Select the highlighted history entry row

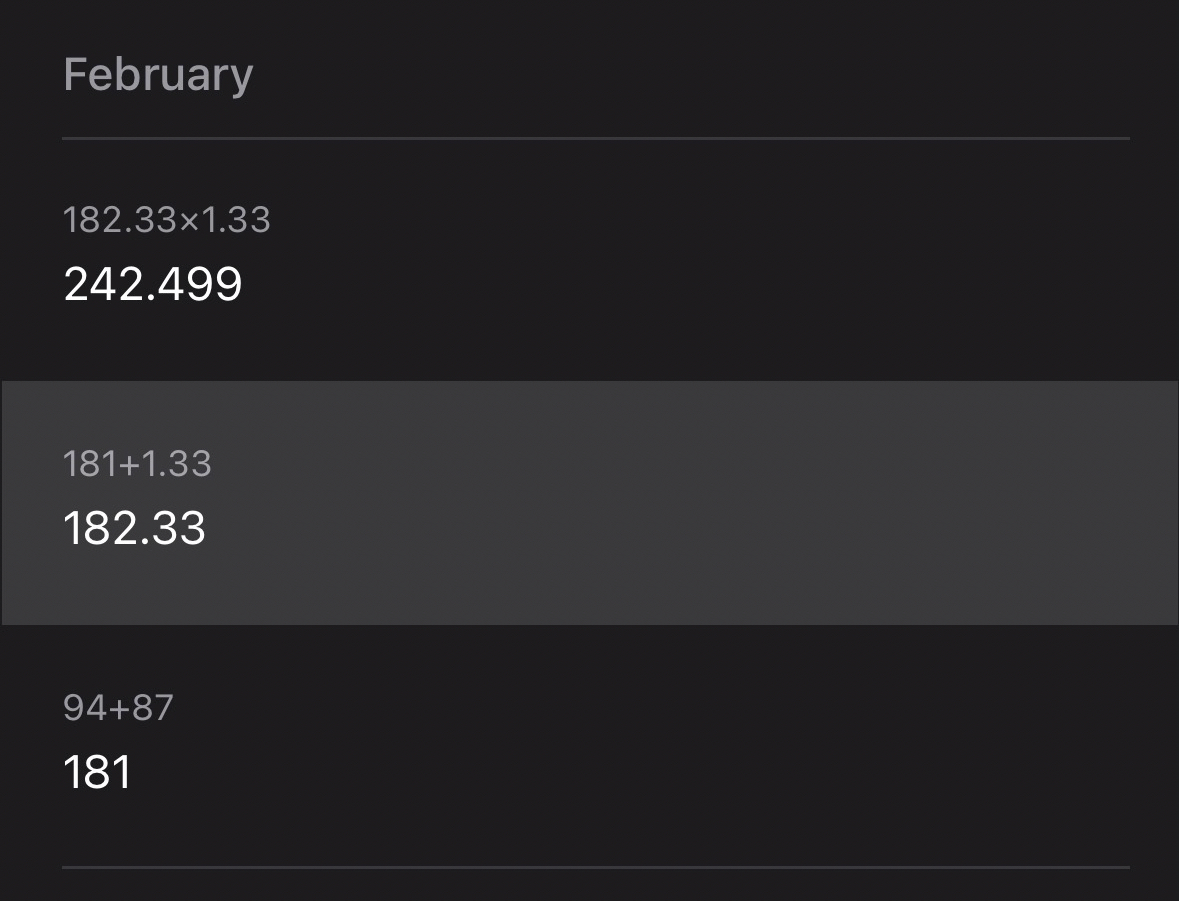click(x=589, y=503)
